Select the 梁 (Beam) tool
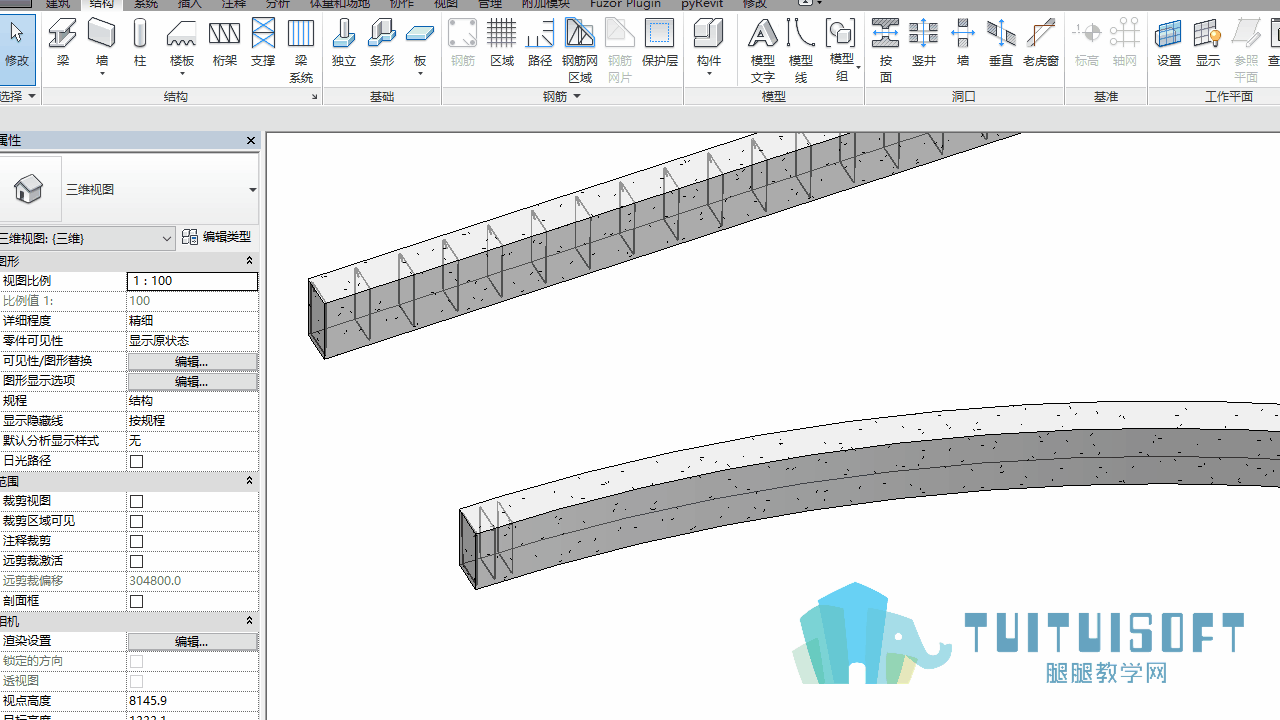The image size is (1280, 720). pos(63,42)
